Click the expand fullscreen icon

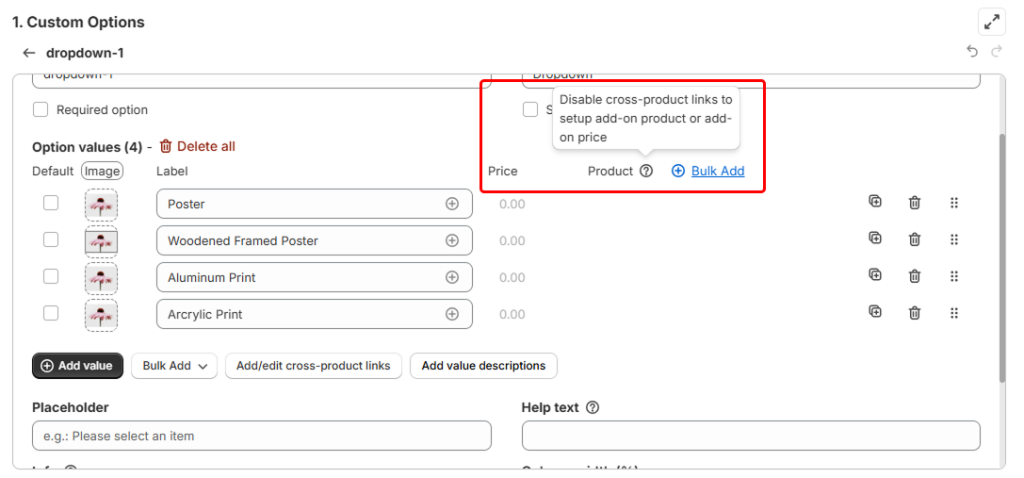(991, 22)
